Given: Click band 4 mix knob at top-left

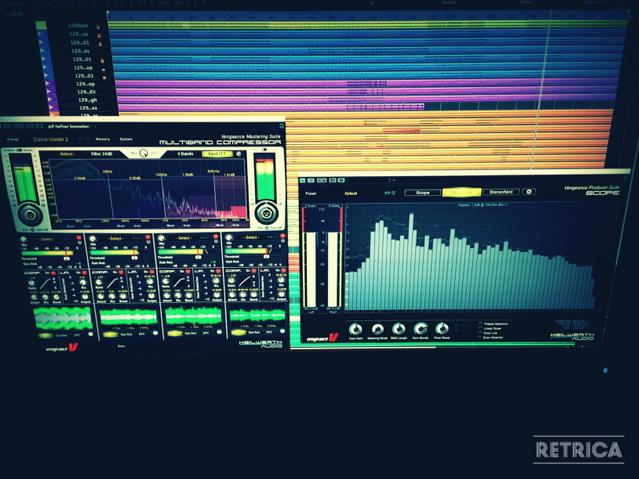Looking at the screenshot, I should click(x=229, y=238).
